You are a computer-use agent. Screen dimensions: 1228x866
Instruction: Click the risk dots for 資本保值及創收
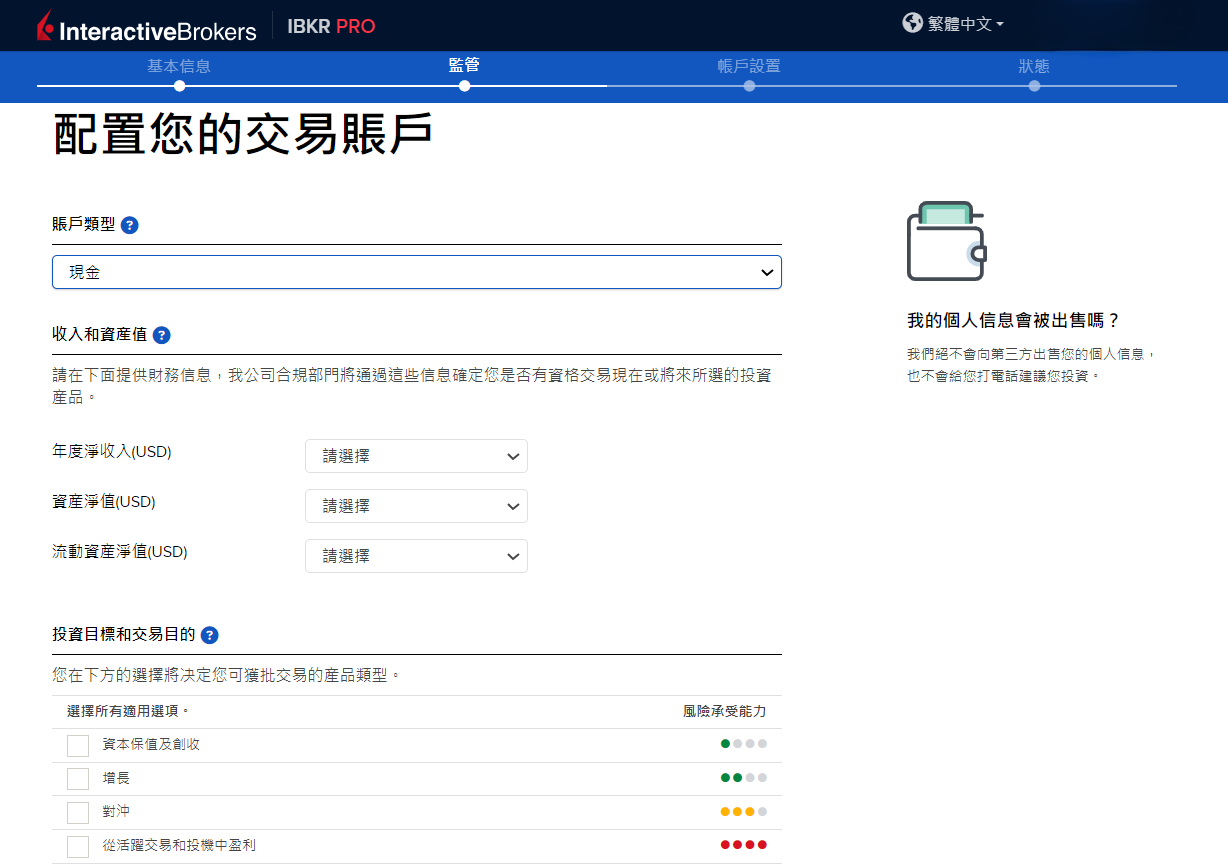click(744, 744)
